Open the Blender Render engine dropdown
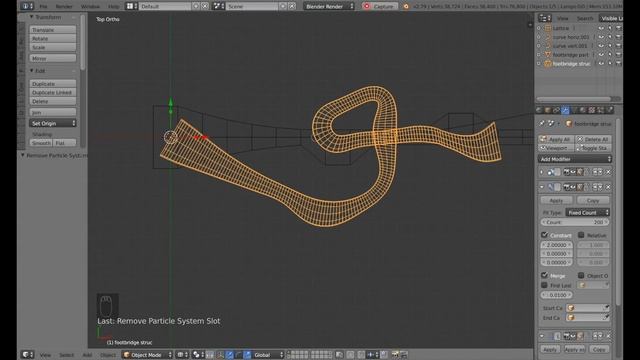Viewport: 640px width, 360px height. [x=329, y=7]
